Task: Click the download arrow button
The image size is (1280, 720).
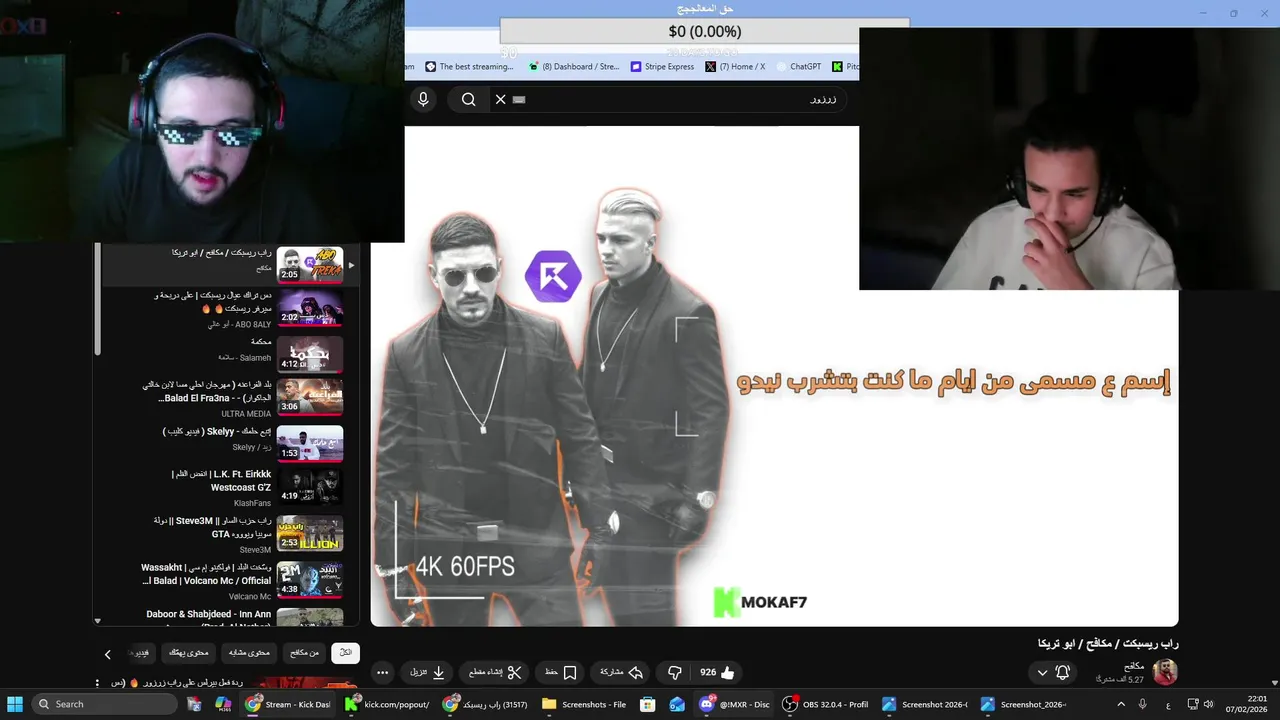Action: 428,673
